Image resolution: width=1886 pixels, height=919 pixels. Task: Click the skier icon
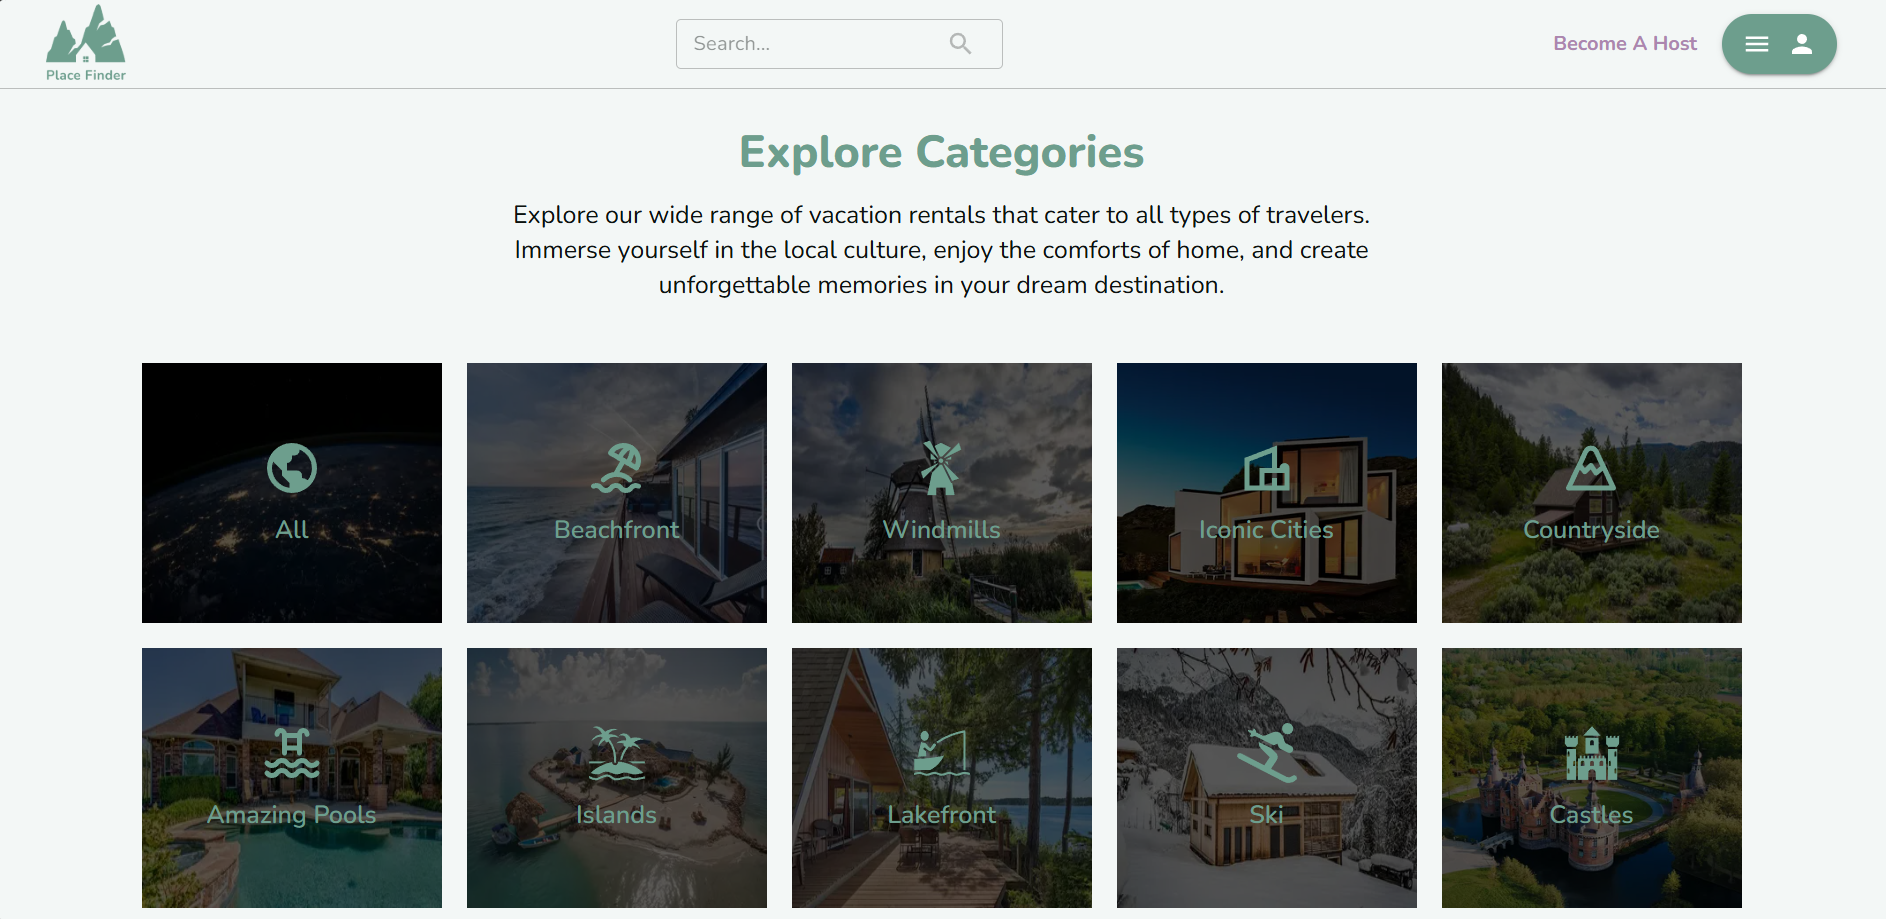pyautogui.click(x=1267, y=753)
